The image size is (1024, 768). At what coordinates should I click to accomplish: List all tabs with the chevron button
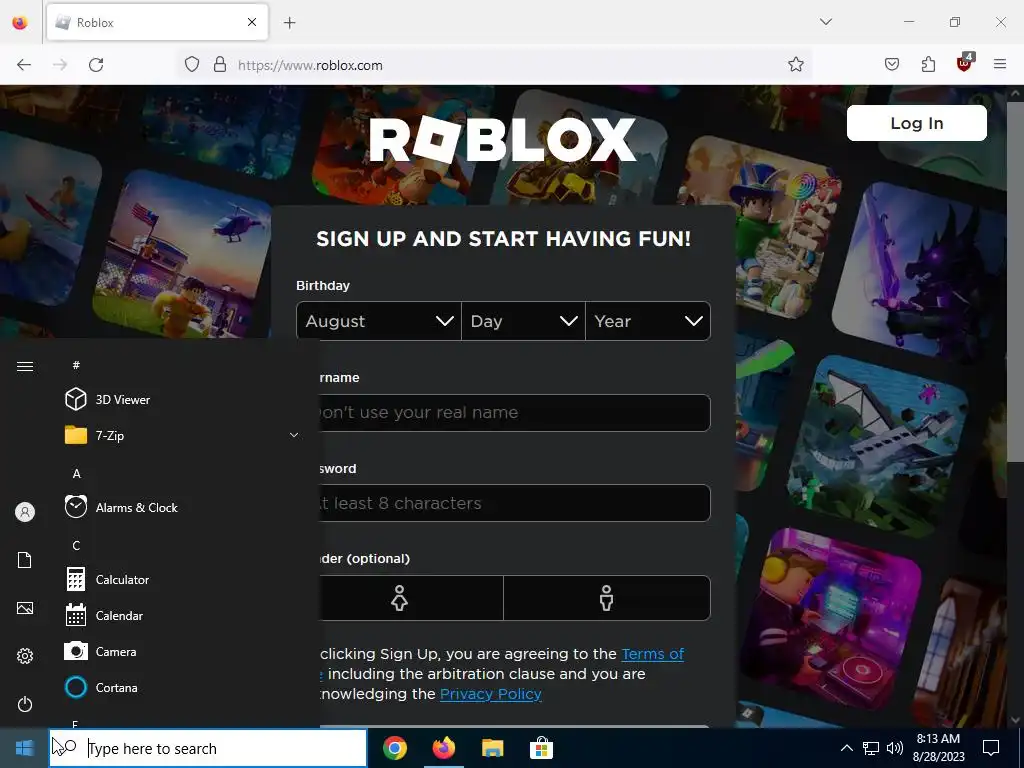(x=826, y=22)
